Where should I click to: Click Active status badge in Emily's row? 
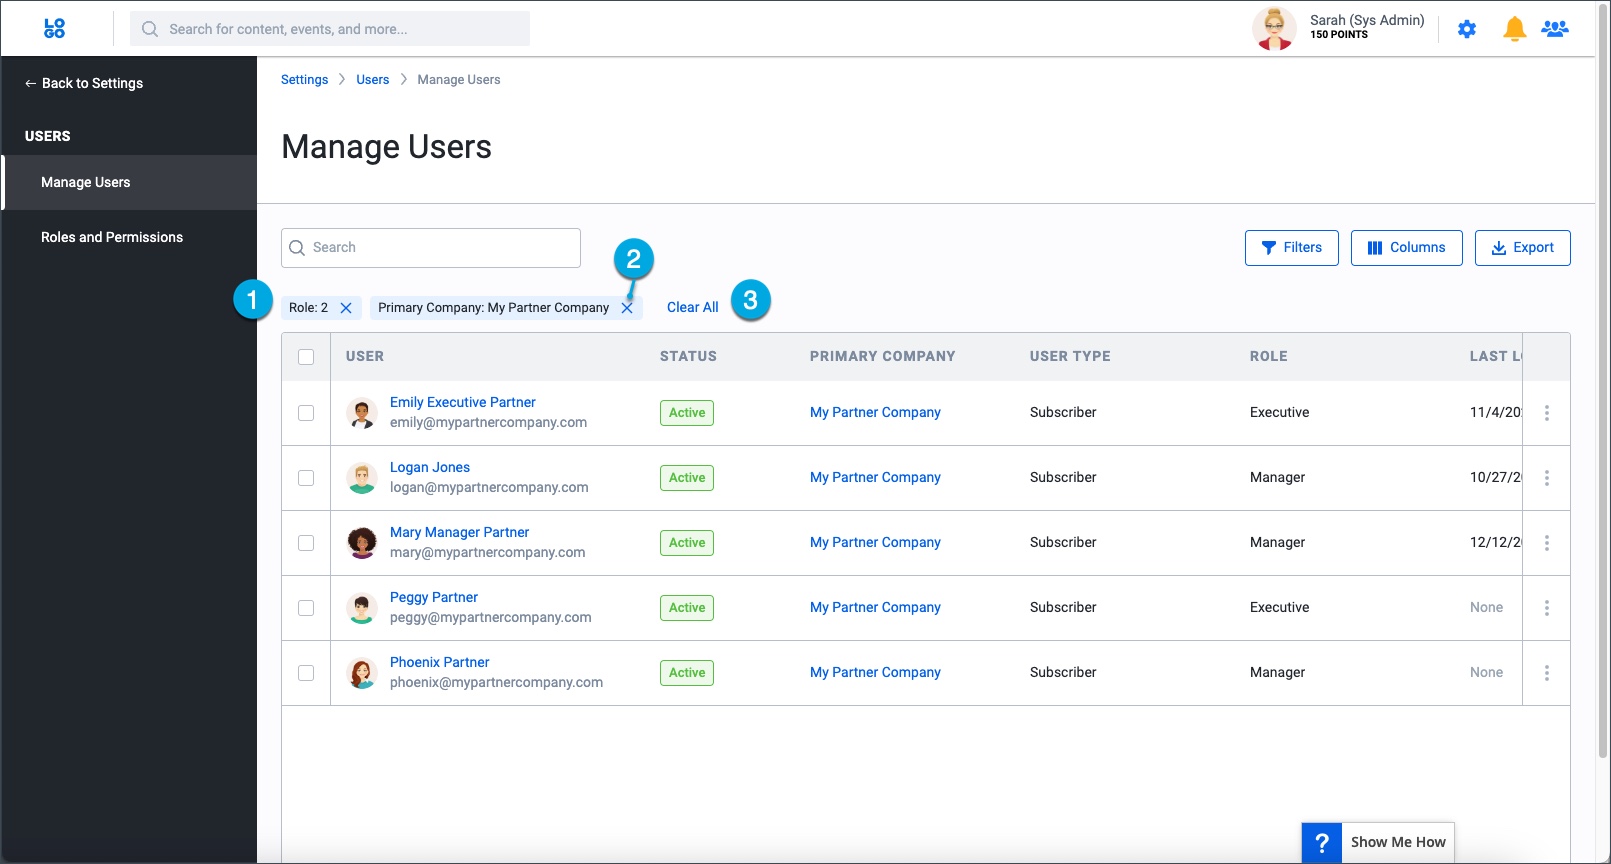pyautogui.click(x=687, y=413)
